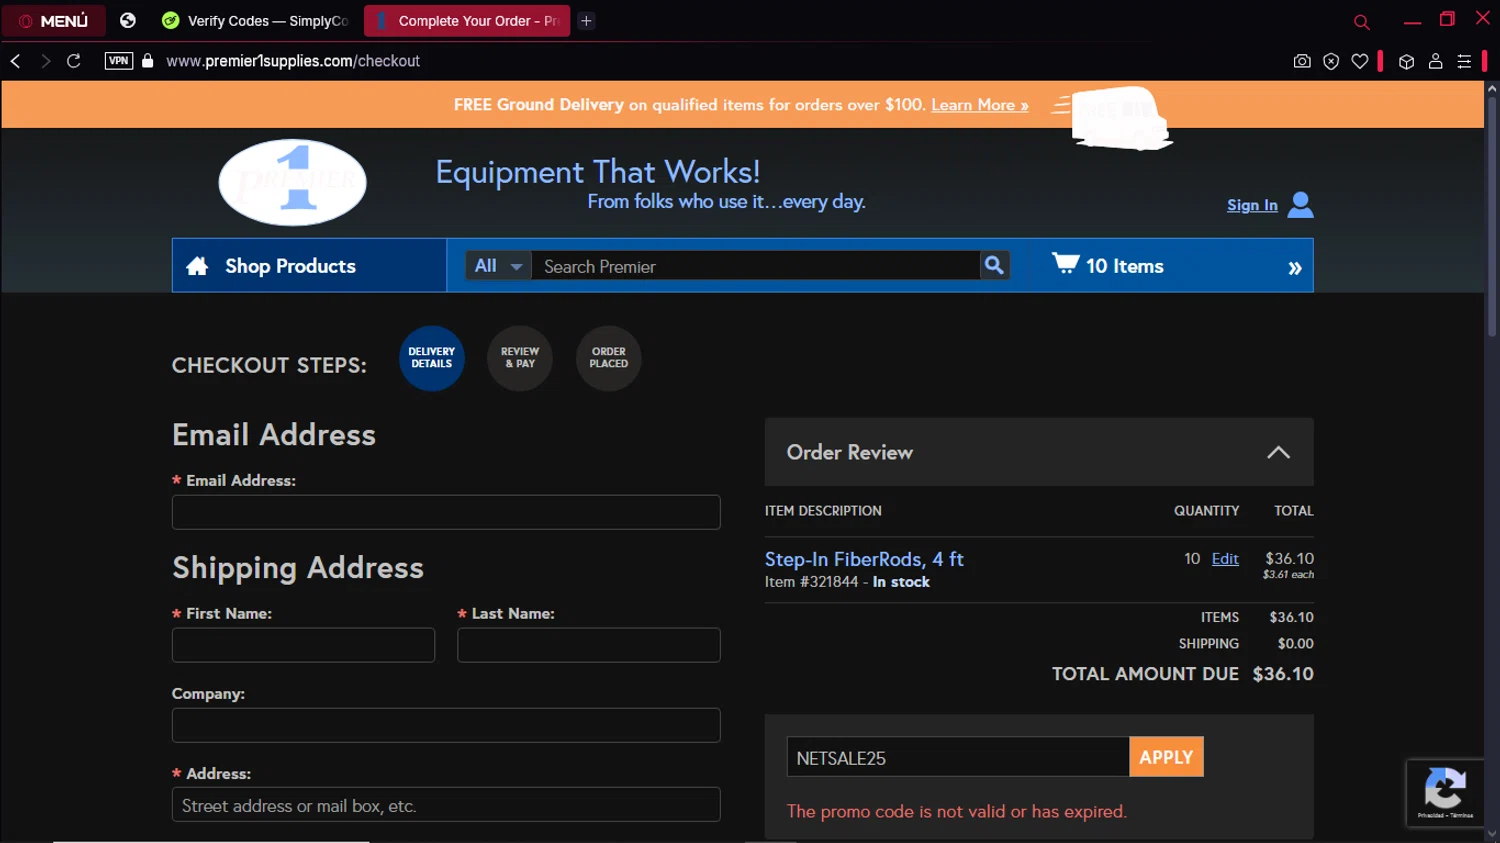The width and height of the screenshot is (1500, 843).
Task: Click the street Address input field
Action: click(446, 805)
